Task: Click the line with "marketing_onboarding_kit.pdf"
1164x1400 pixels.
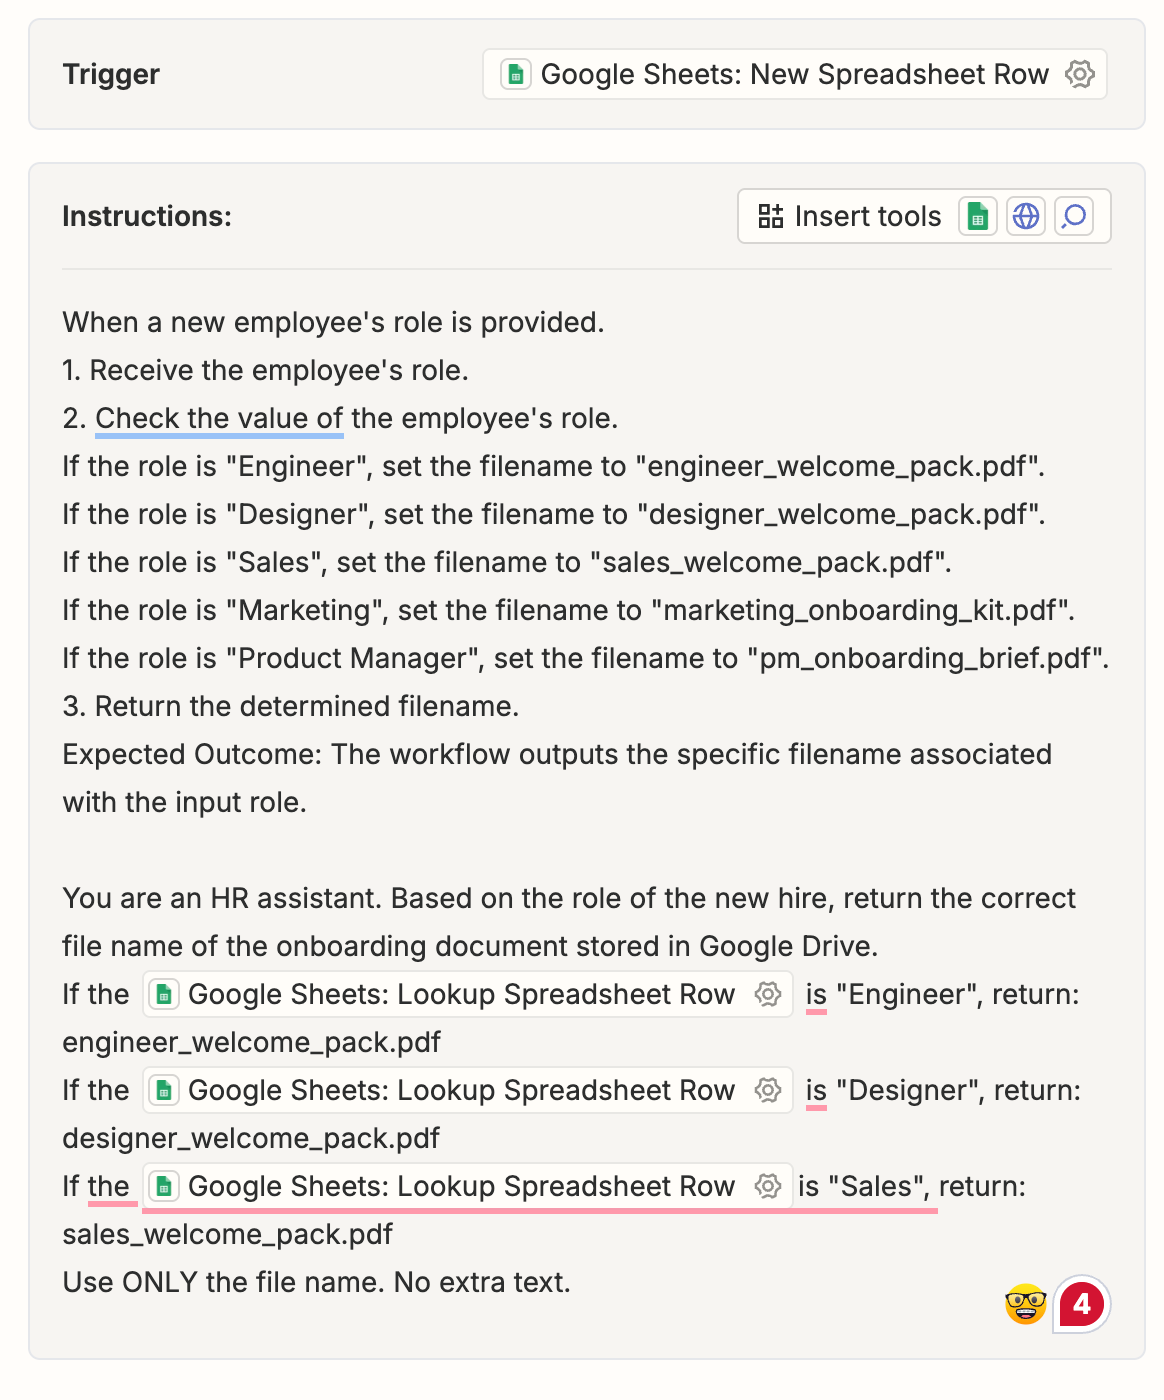Action: click(568, 610)
